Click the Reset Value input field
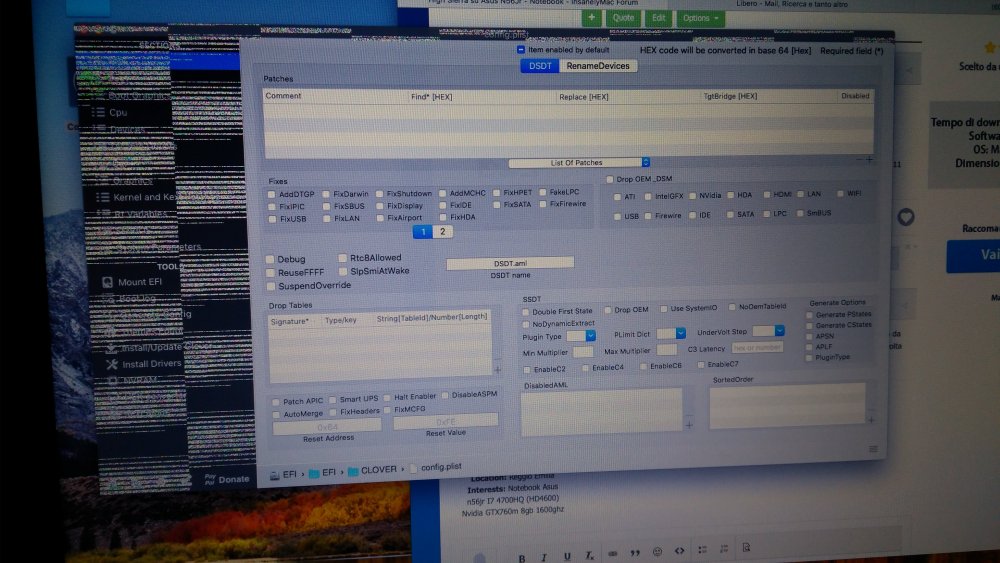 coord(445,421)
